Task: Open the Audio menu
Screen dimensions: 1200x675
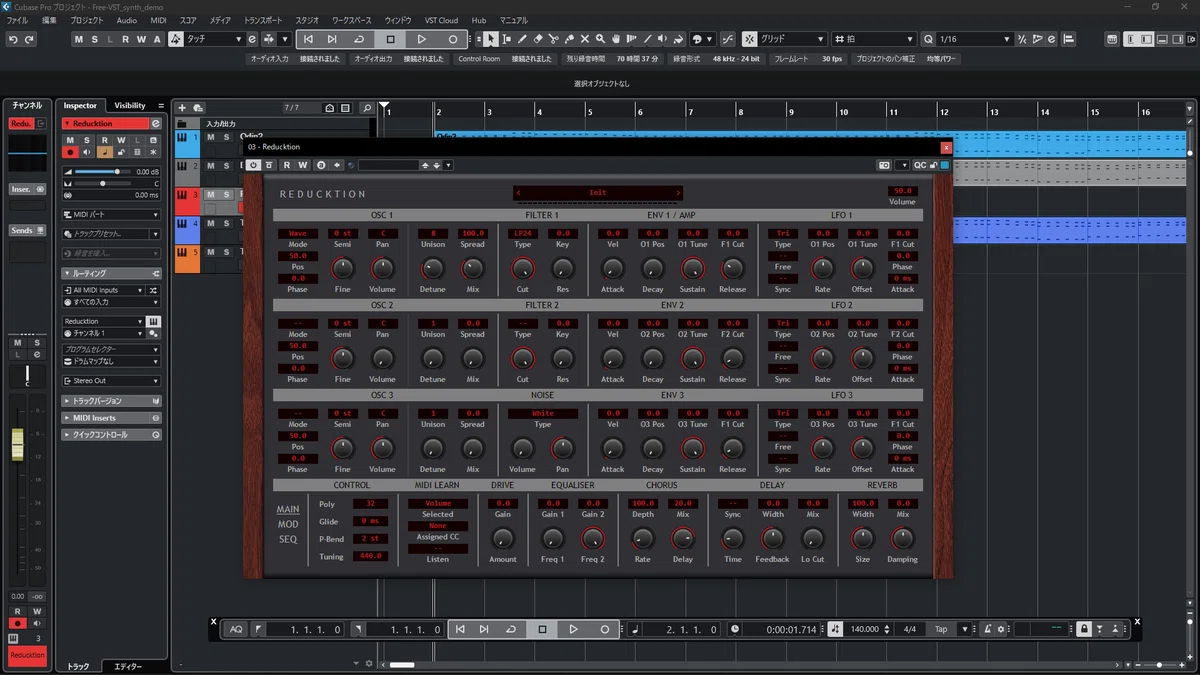Action: [x=126, y=20]
